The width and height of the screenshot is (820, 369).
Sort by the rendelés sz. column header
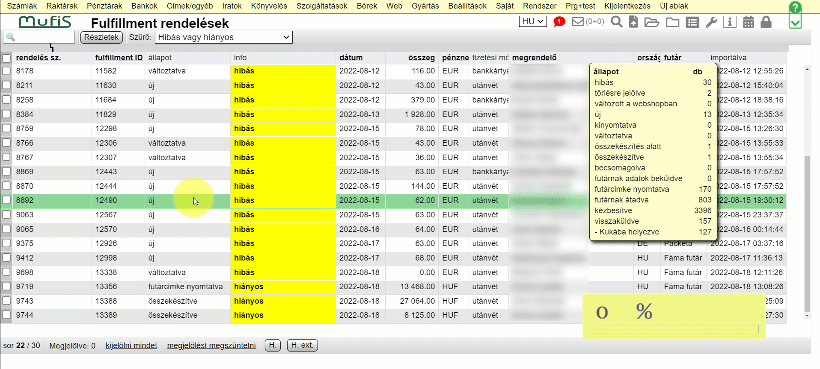pyautogui.click(x=39, y=57)
